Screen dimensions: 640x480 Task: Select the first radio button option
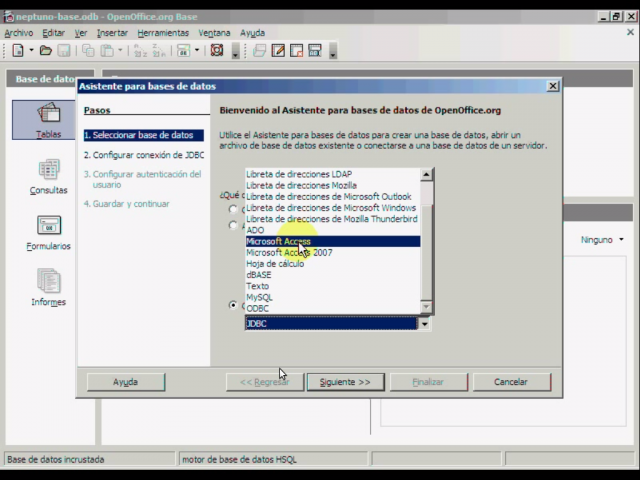click(x=233, y=209)
